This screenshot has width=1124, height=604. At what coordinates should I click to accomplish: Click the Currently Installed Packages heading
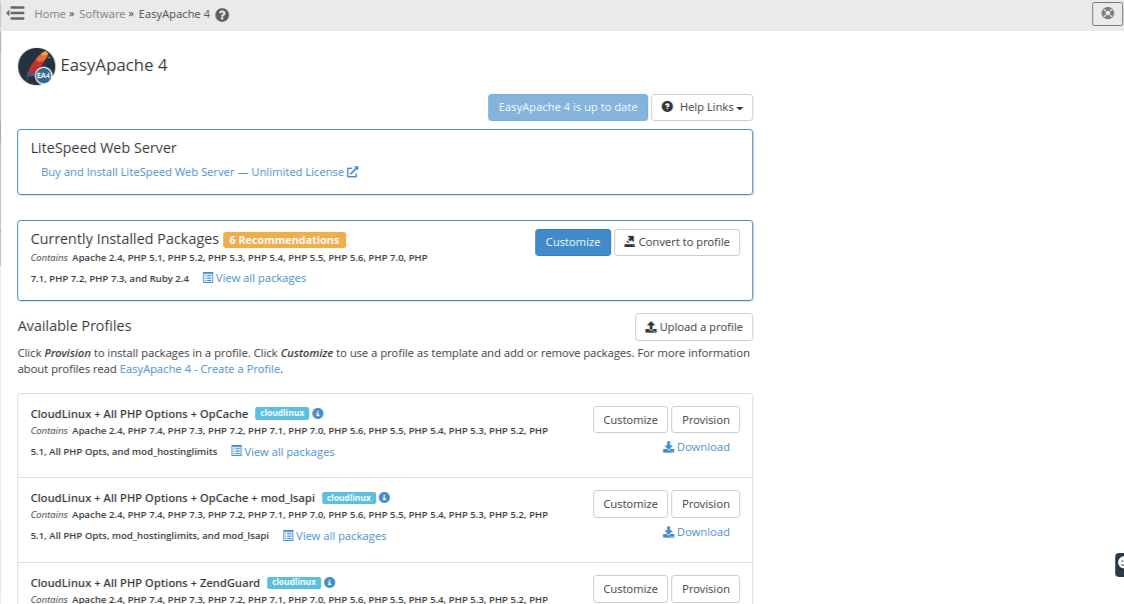pos(125,239)
